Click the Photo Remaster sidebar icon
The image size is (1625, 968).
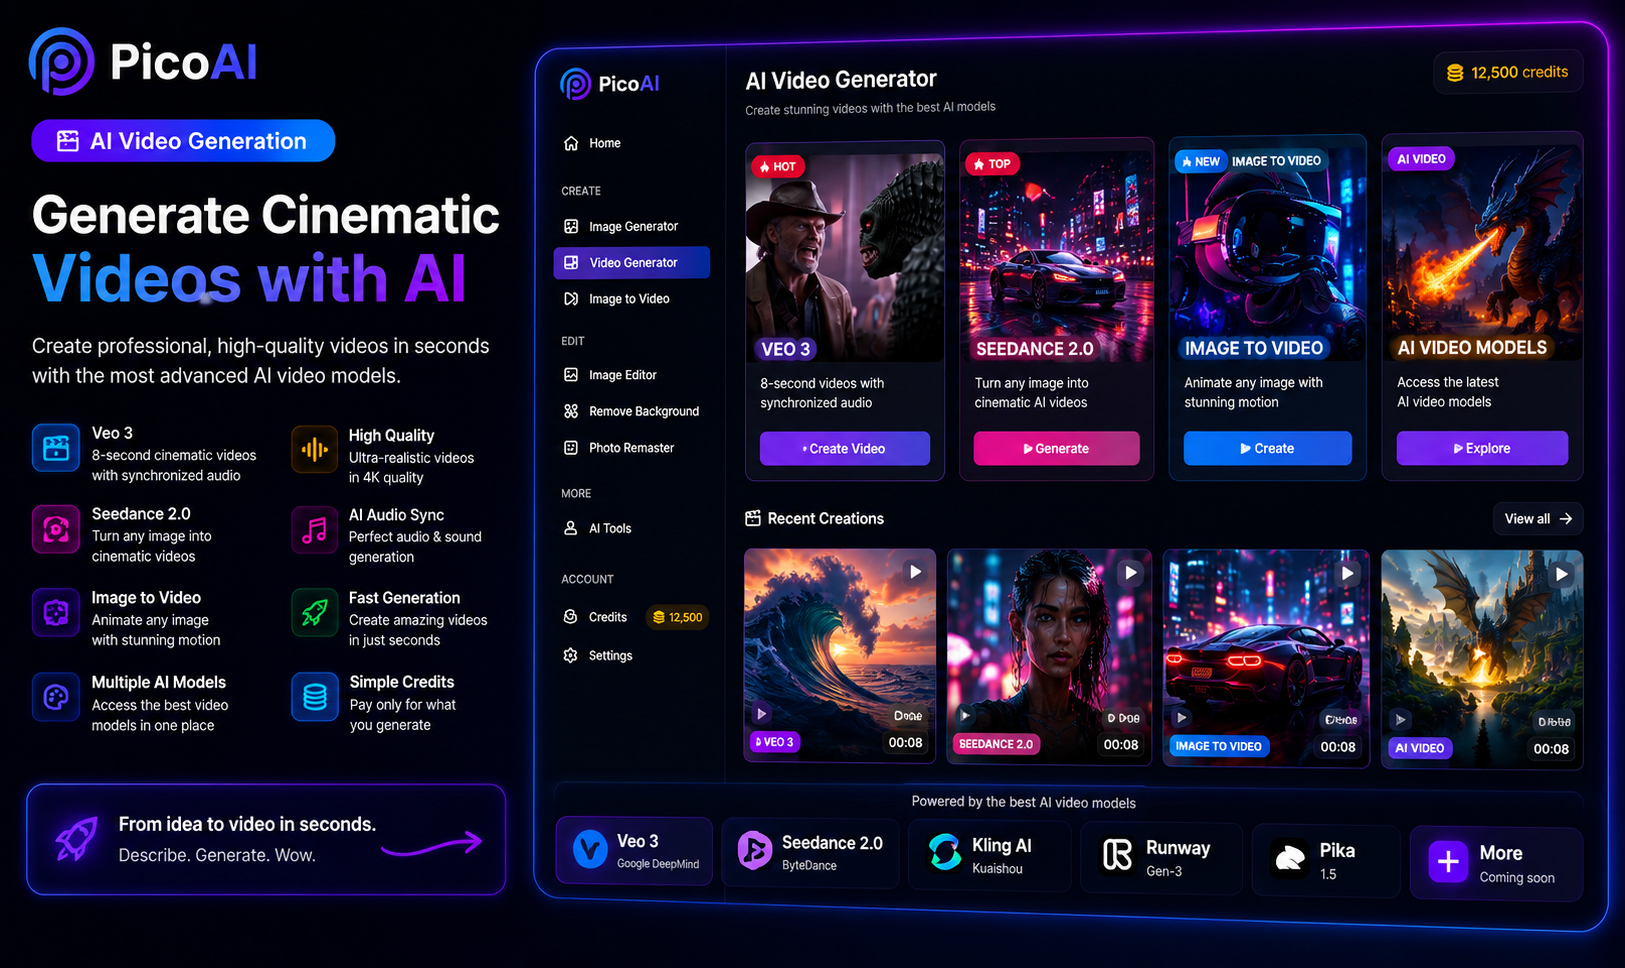pos(571,448)
